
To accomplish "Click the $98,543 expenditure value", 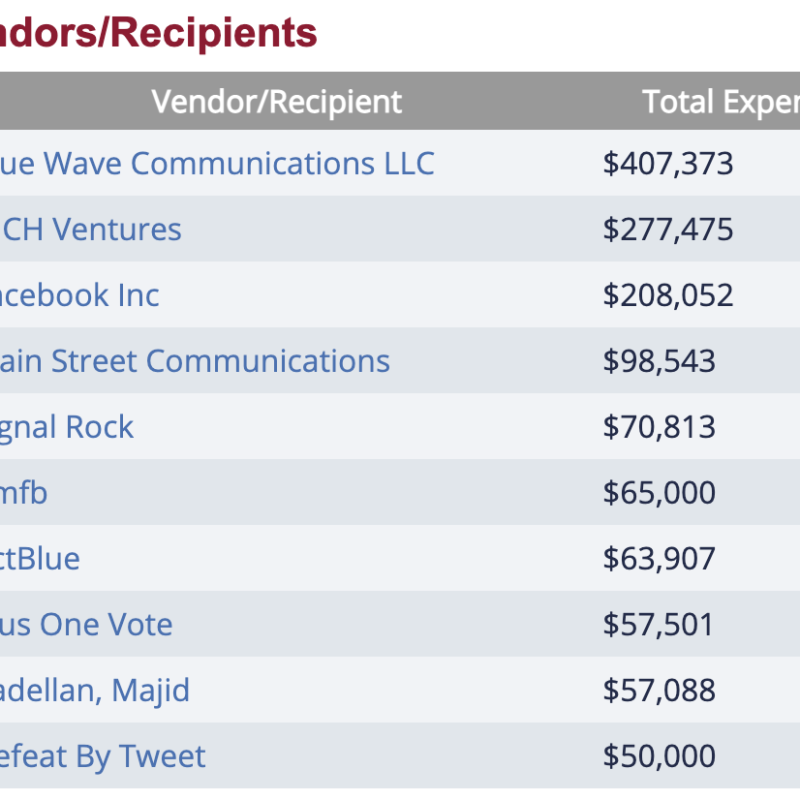I will tap(659, 361).
